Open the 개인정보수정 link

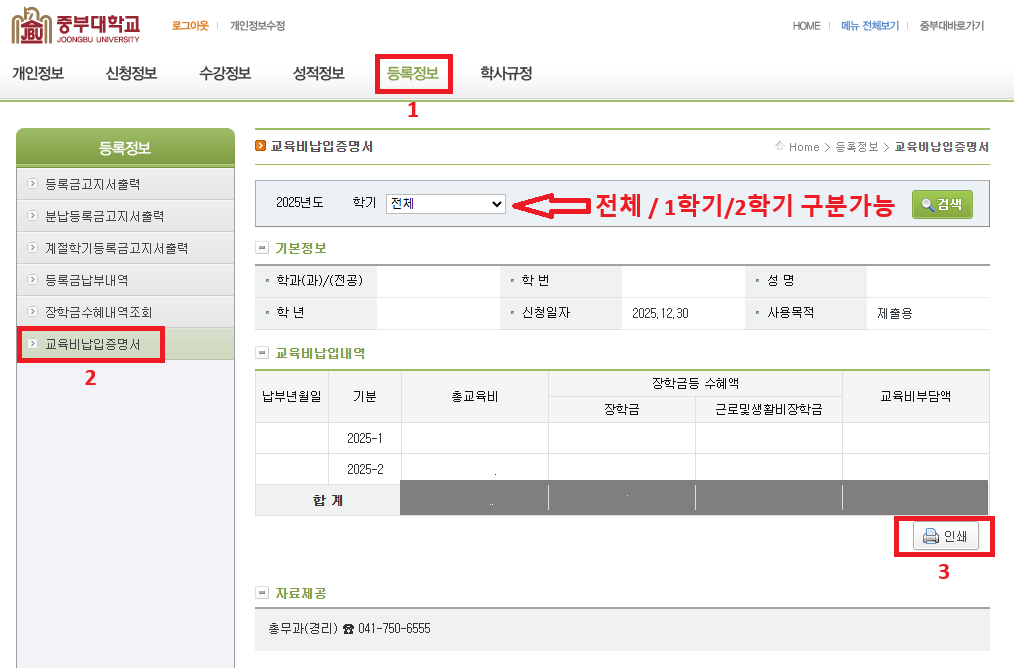click(x=257, y=26)
